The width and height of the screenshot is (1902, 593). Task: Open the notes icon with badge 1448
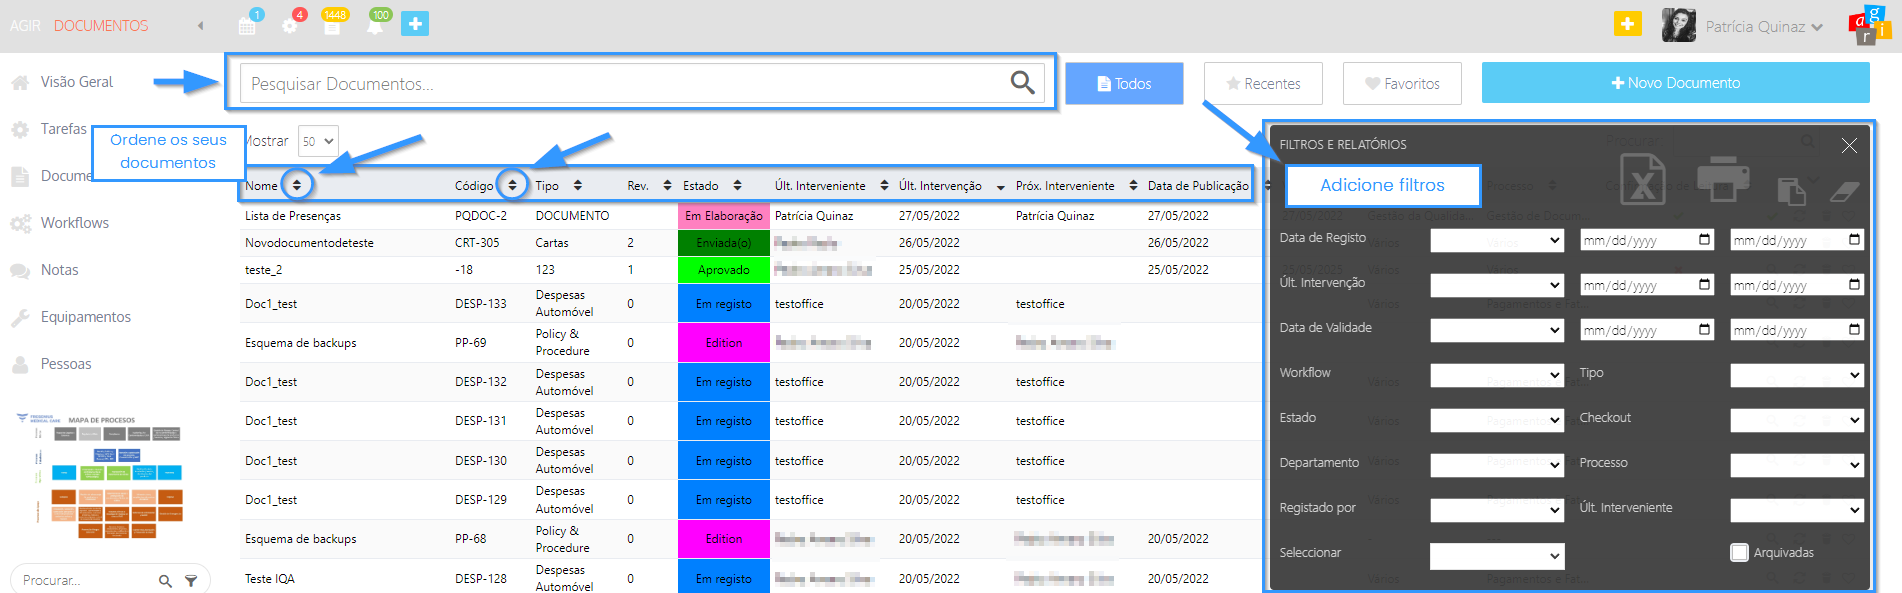coord(332,25)
